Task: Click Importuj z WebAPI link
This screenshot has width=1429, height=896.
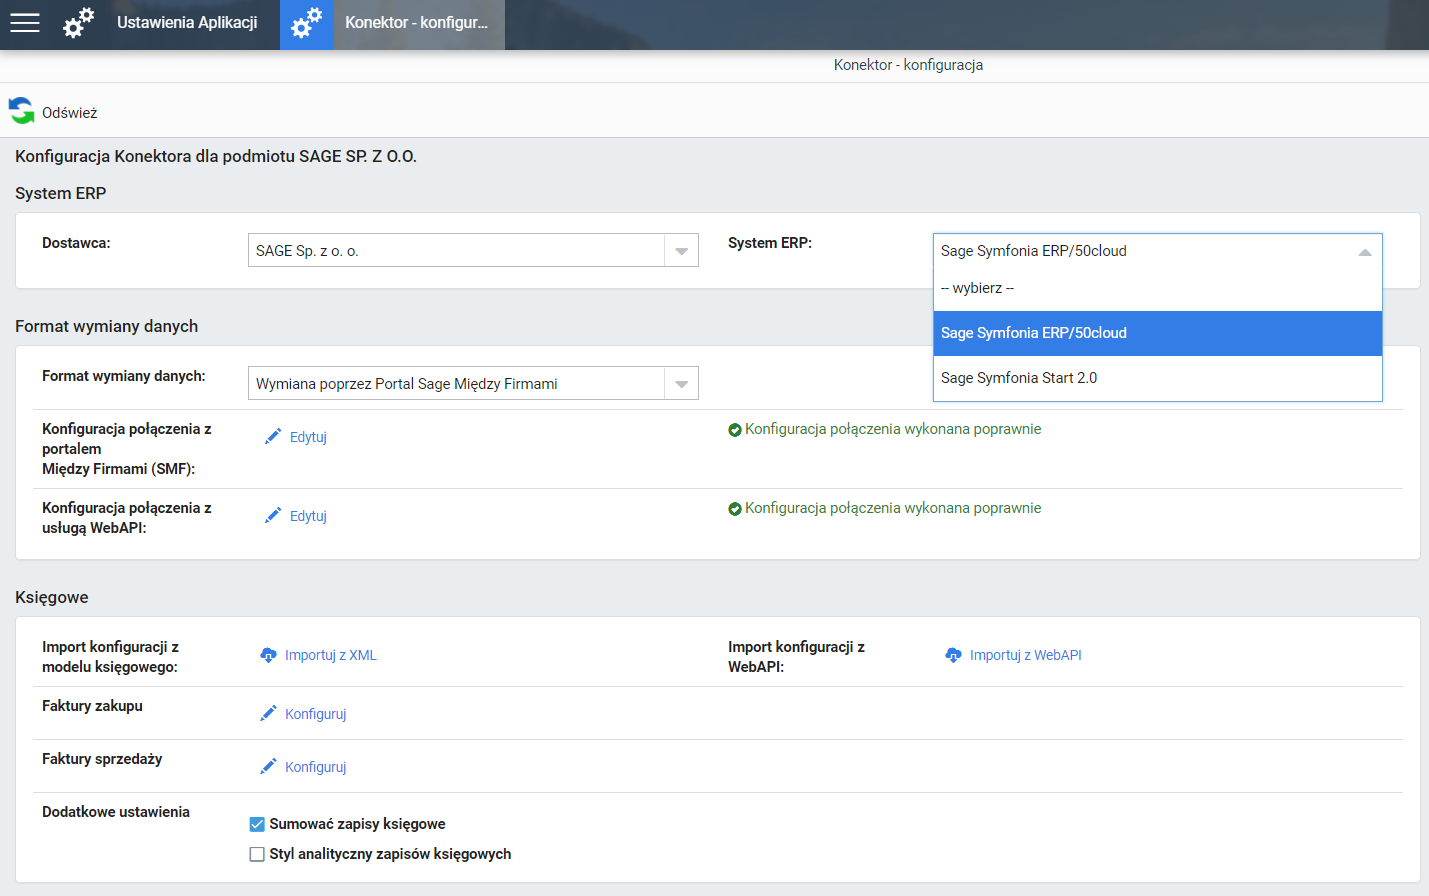Action: 1026,655
